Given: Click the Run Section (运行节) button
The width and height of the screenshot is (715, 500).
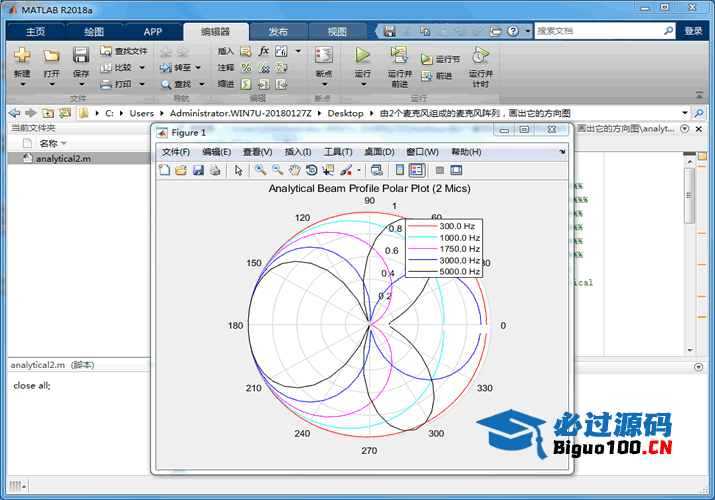Looking at the screenshot, I should pyautogui.click(x=440, y=59).
